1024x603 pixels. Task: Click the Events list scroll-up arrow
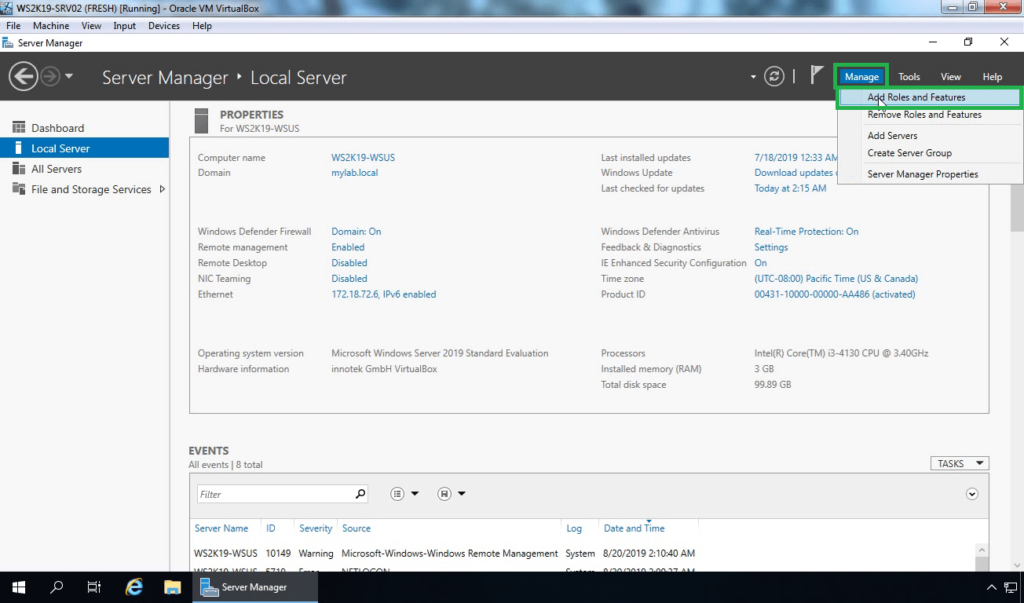(x=982, y=550)
